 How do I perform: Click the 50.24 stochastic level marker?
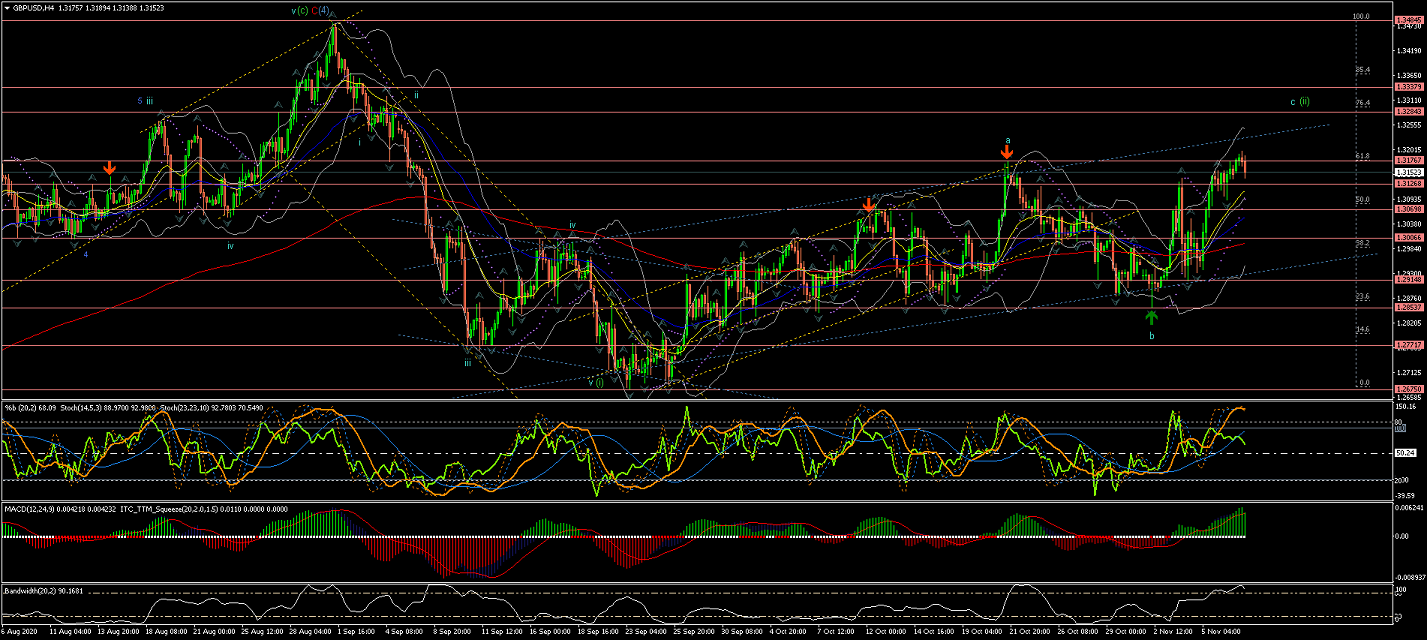pos(1407,453)
